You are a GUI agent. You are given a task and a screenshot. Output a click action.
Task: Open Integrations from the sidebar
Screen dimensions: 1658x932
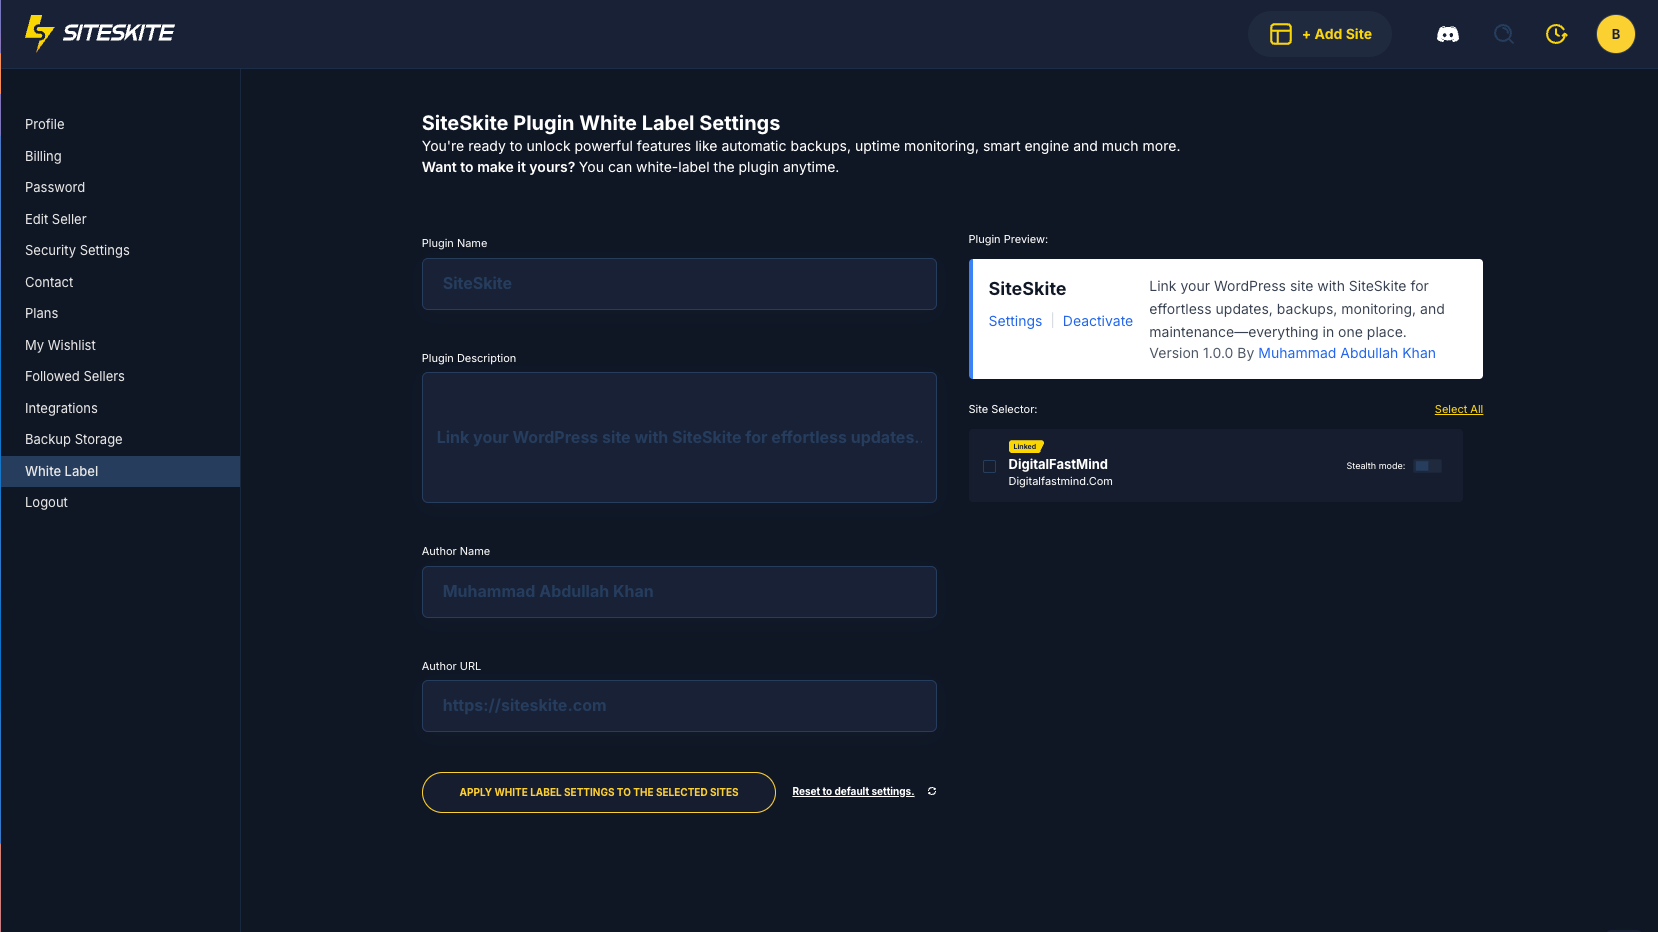(x=61, y=408)
